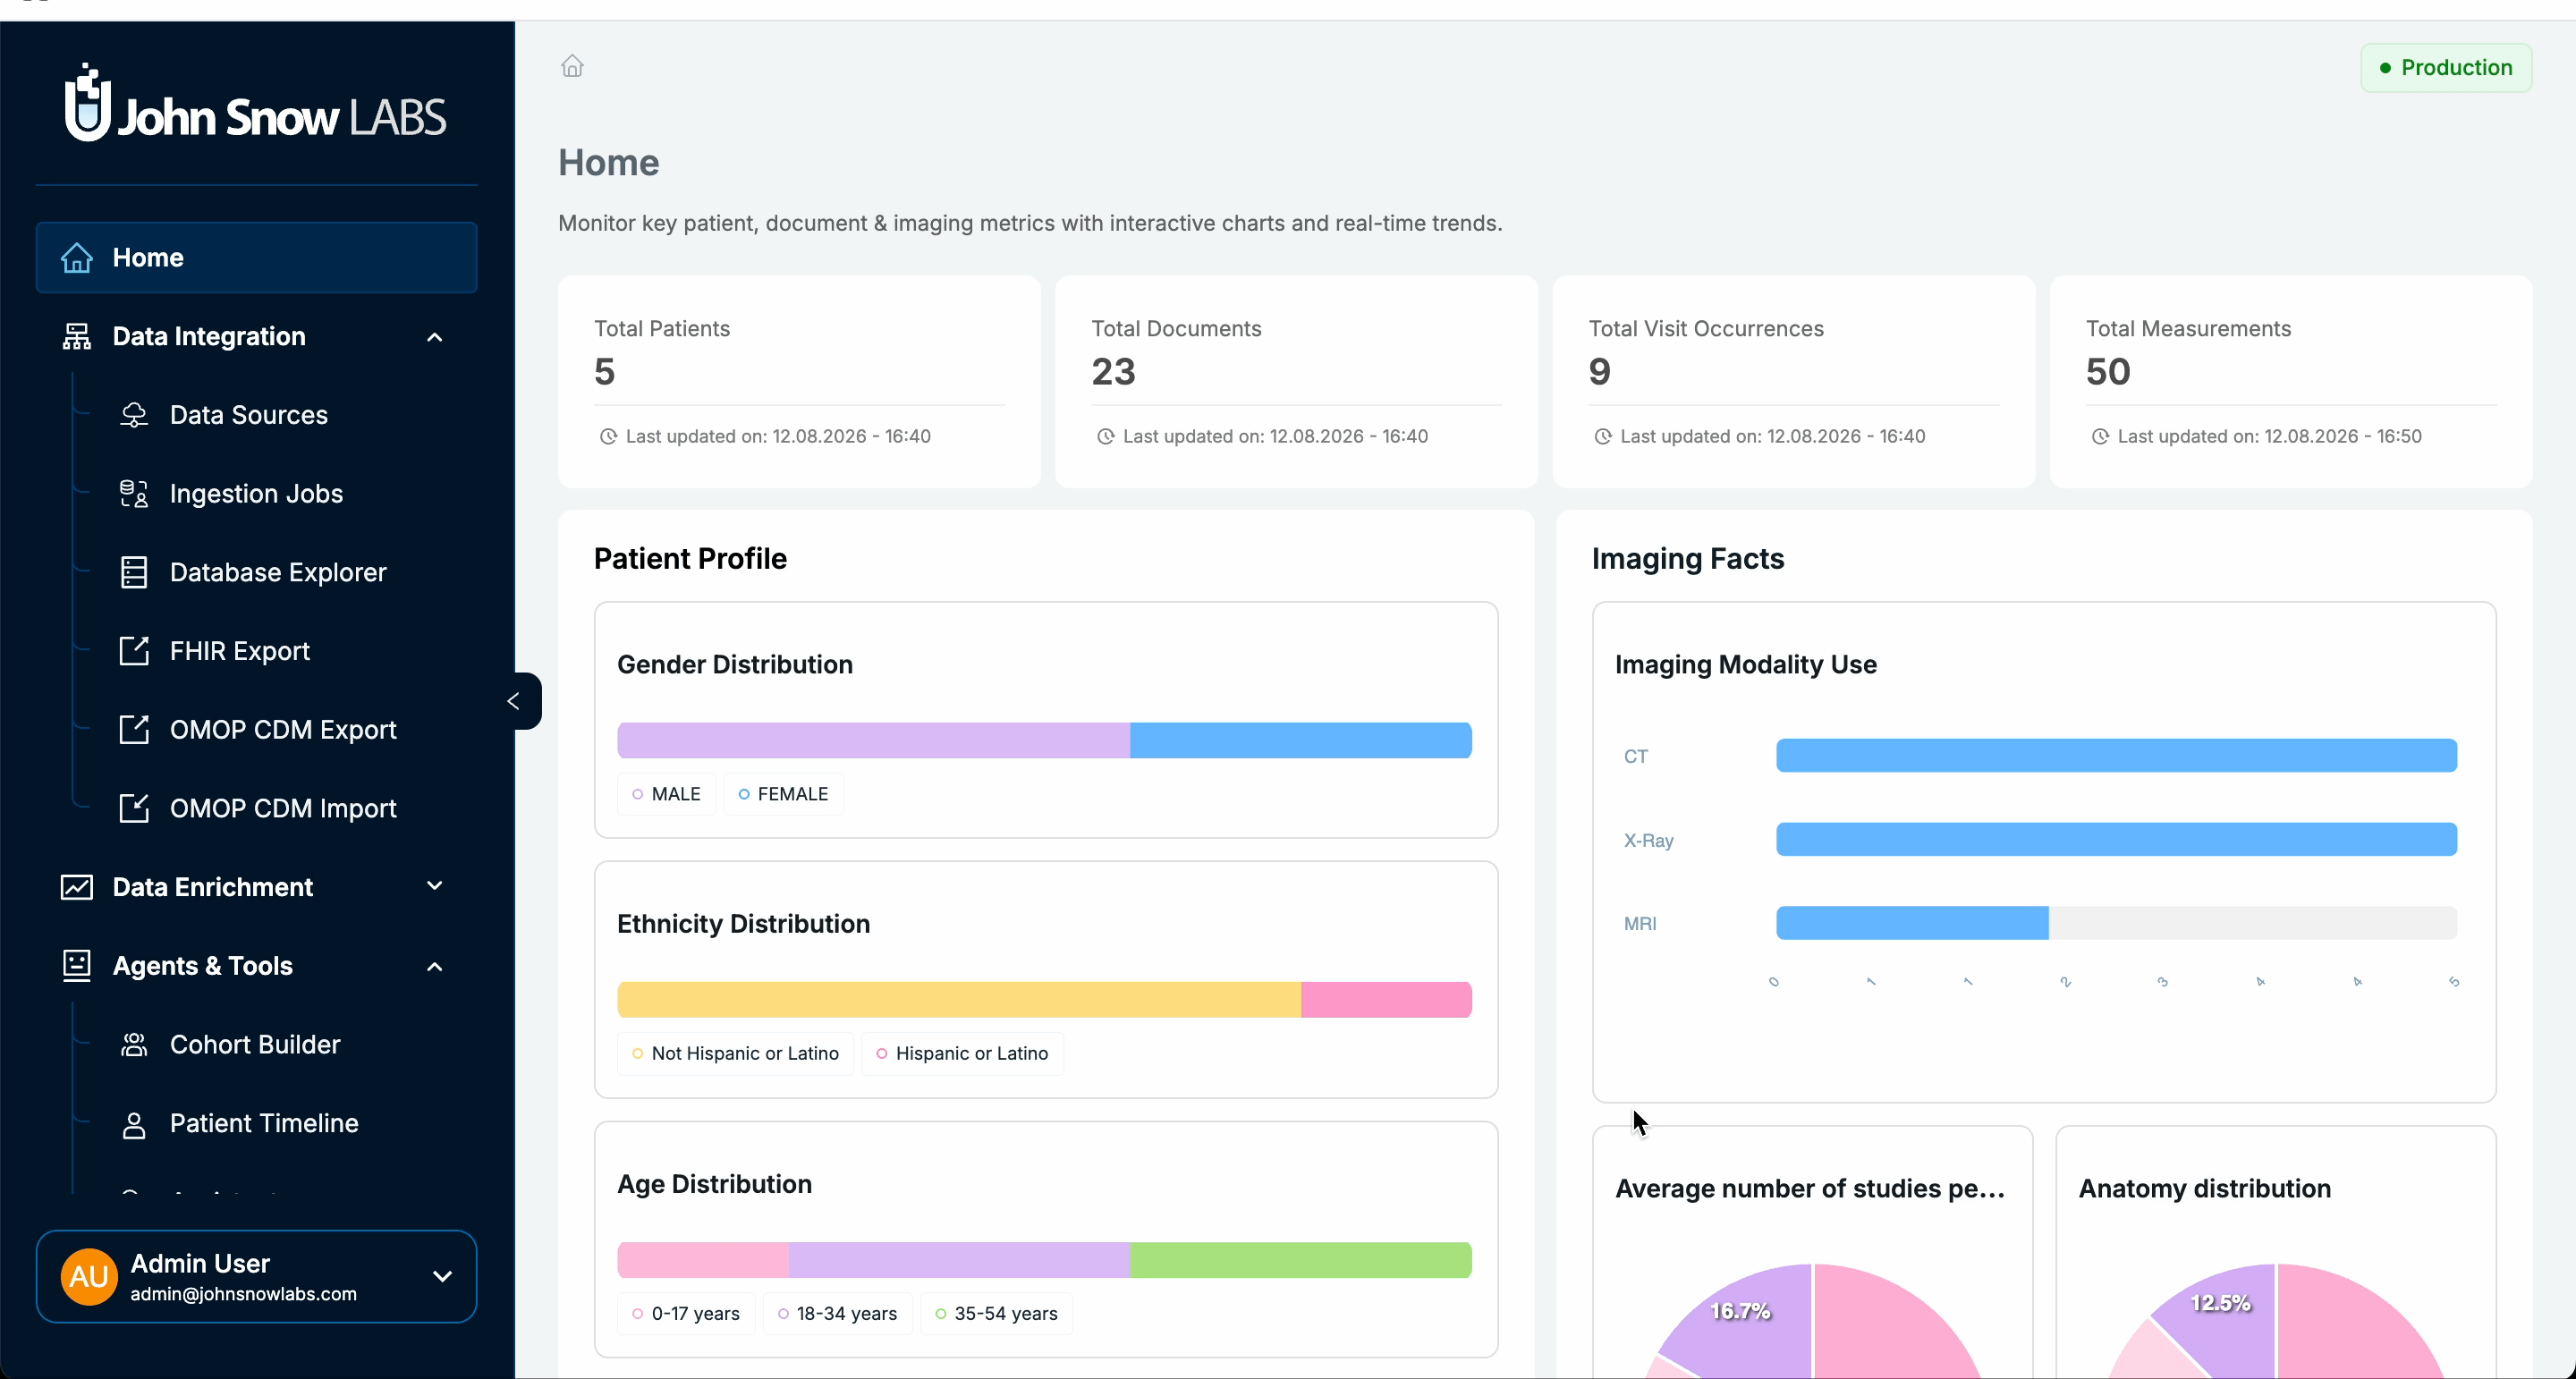This screenshot has width=2576, height=1379.
Task: Toggle FEMALE legend in Gender Distribution
Action: point(784,794)
